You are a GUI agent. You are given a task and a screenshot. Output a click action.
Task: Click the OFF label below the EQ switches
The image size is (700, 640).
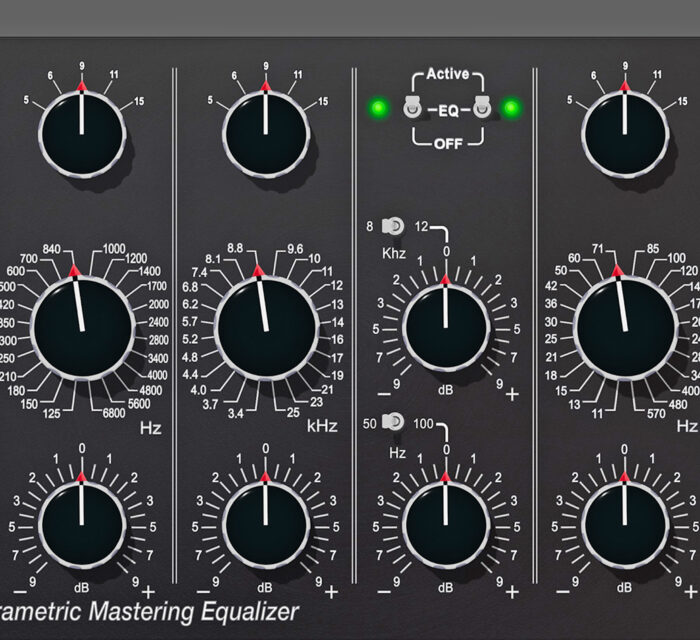446,144
